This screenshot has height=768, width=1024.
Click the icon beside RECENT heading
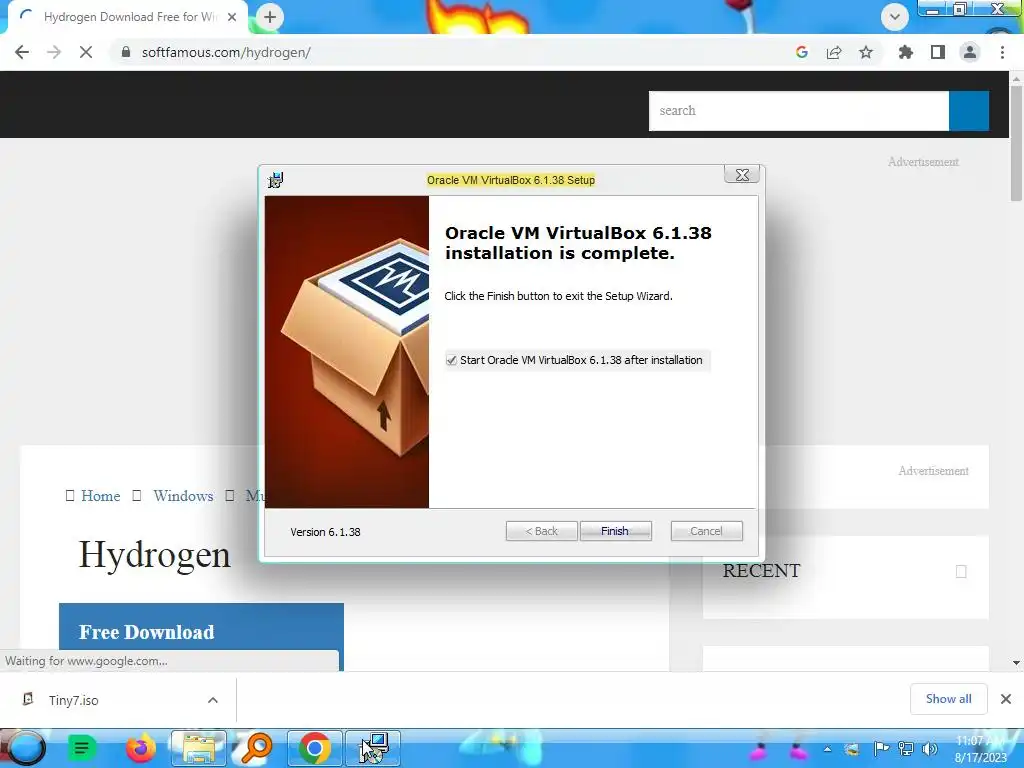pos(961,571)
